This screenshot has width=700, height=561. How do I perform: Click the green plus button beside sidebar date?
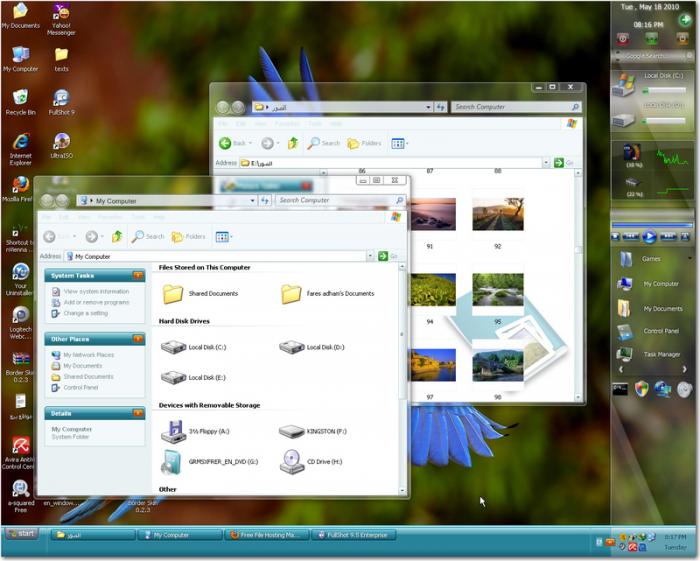[x=684, y=20]
